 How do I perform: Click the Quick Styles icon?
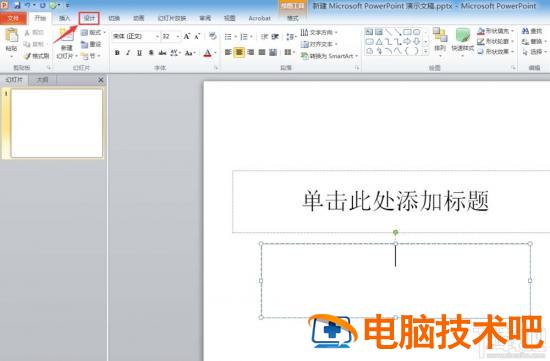pyautogui.click(x=463, y=36)
